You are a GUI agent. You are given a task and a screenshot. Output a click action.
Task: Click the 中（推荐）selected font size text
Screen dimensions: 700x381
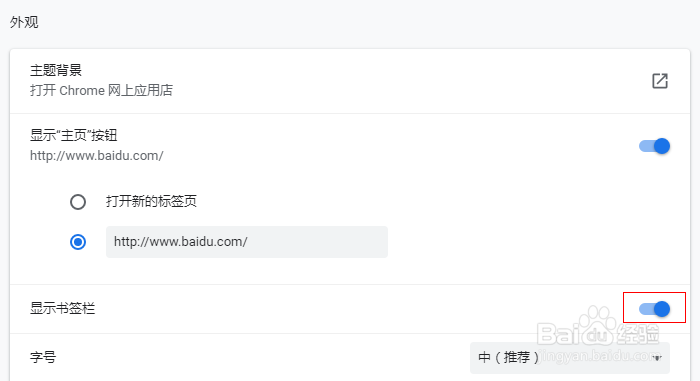point(509,357)
